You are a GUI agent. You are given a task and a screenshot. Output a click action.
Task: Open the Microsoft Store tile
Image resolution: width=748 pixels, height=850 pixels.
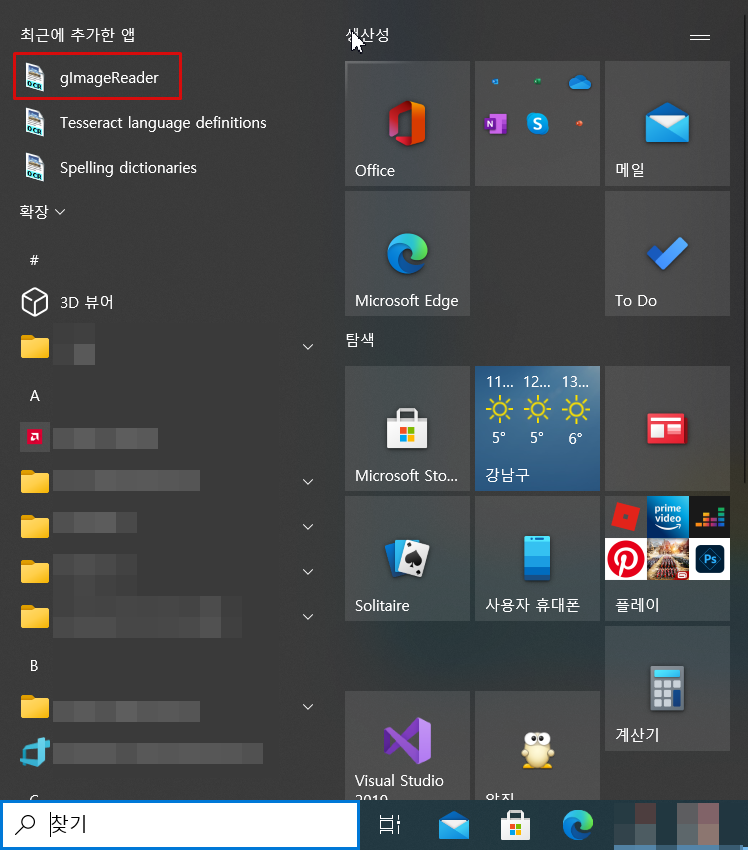(407, 428)
